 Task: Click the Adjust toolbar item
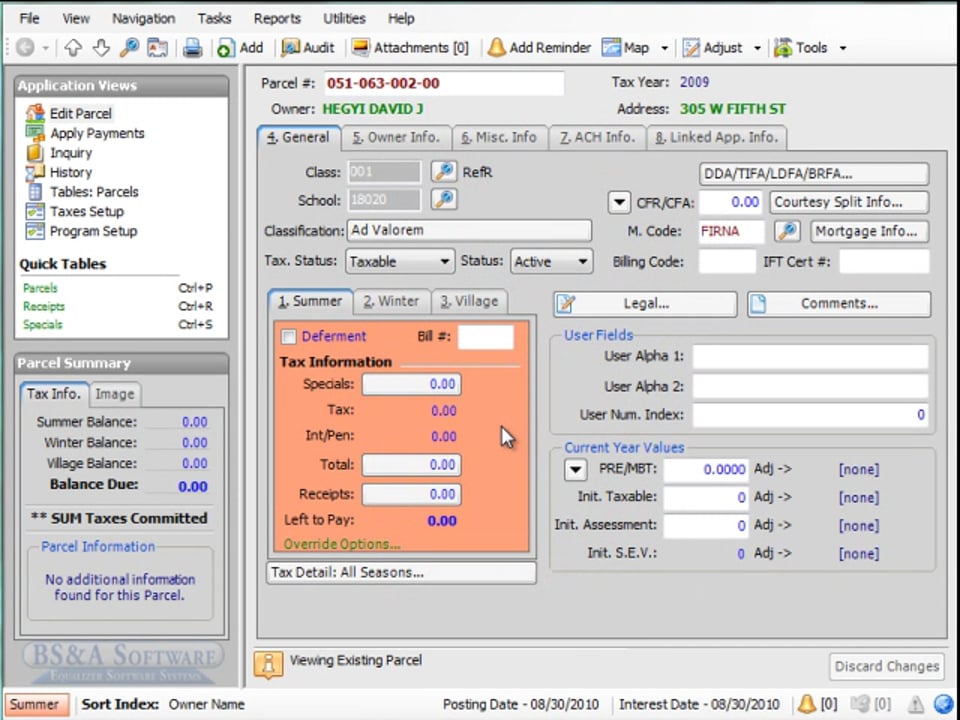(712, 48)
